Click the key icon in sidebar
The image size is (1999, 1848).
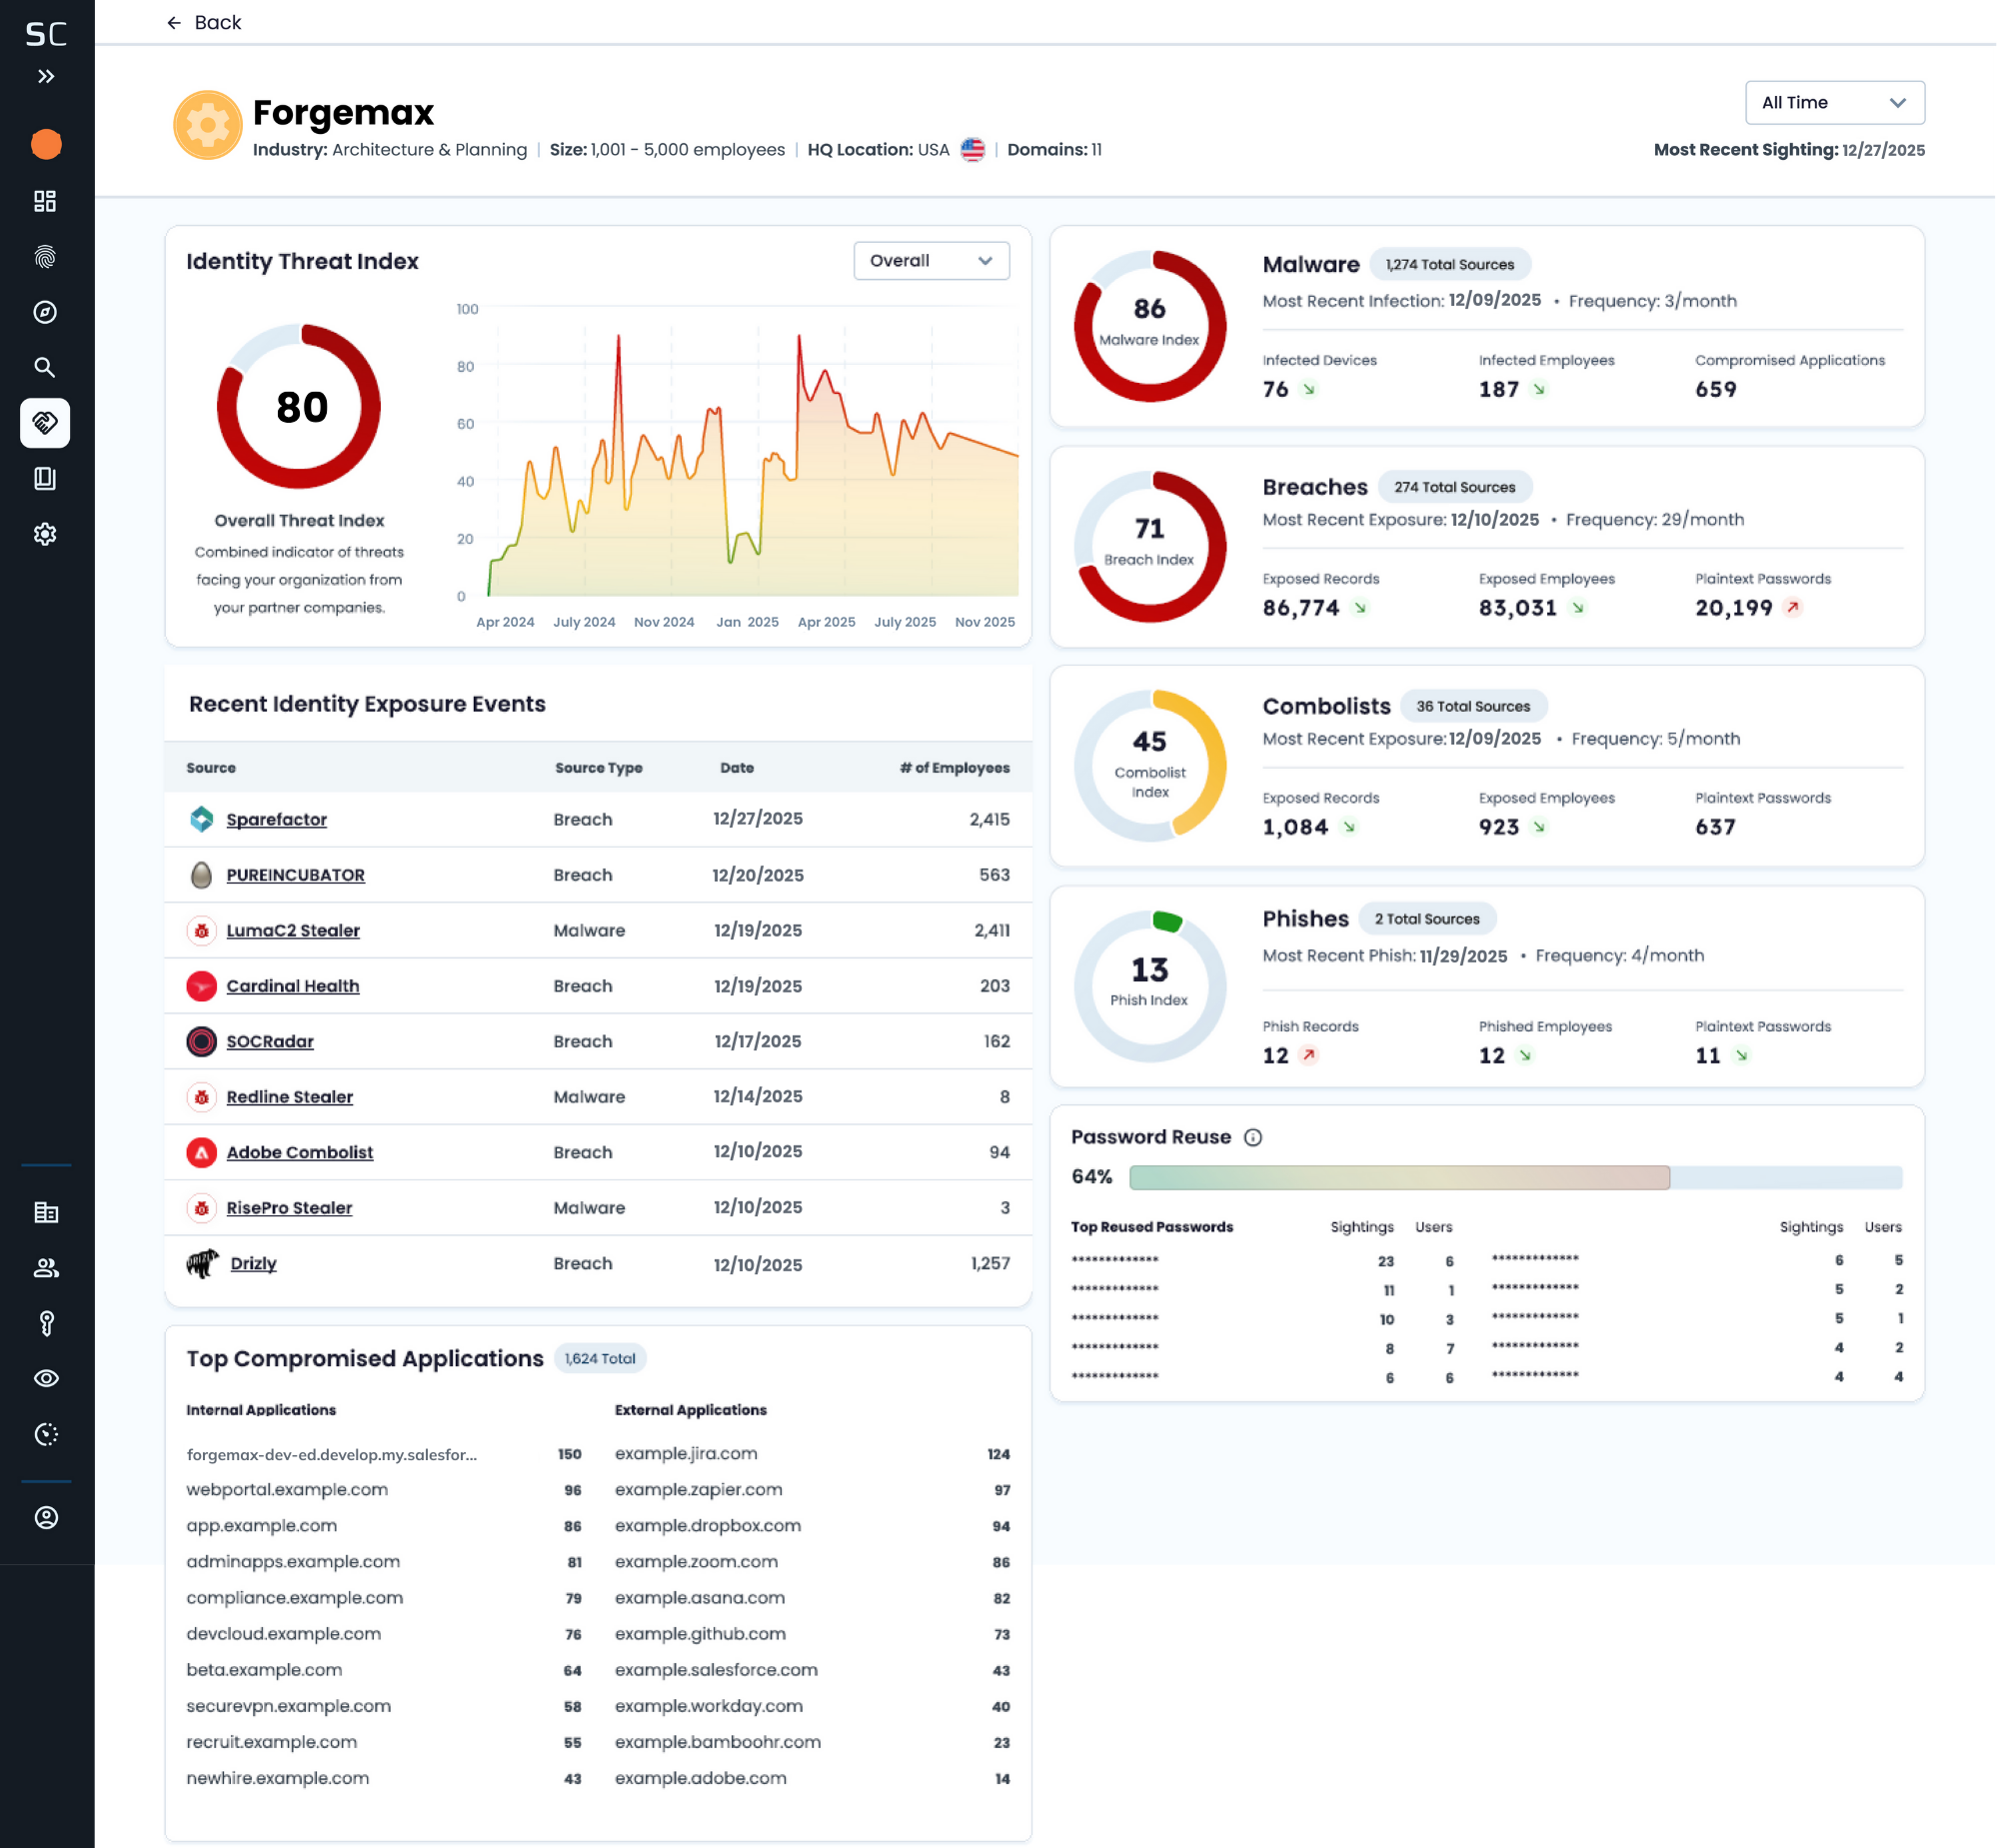46,1323
